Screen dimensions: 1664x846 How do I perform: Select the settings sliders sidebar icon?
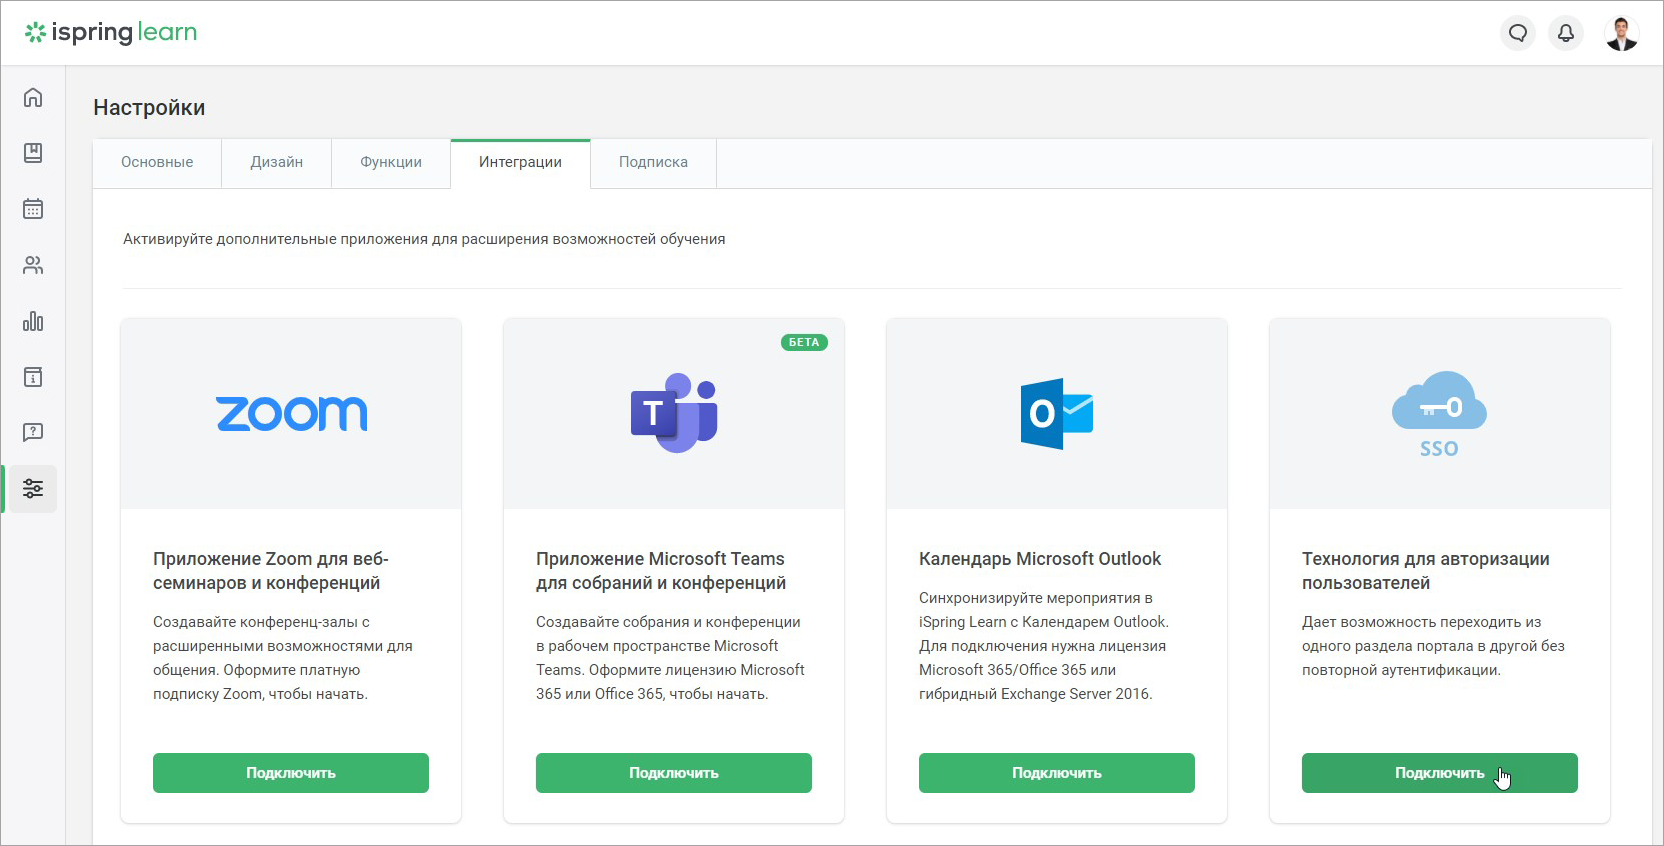(33, 489)
